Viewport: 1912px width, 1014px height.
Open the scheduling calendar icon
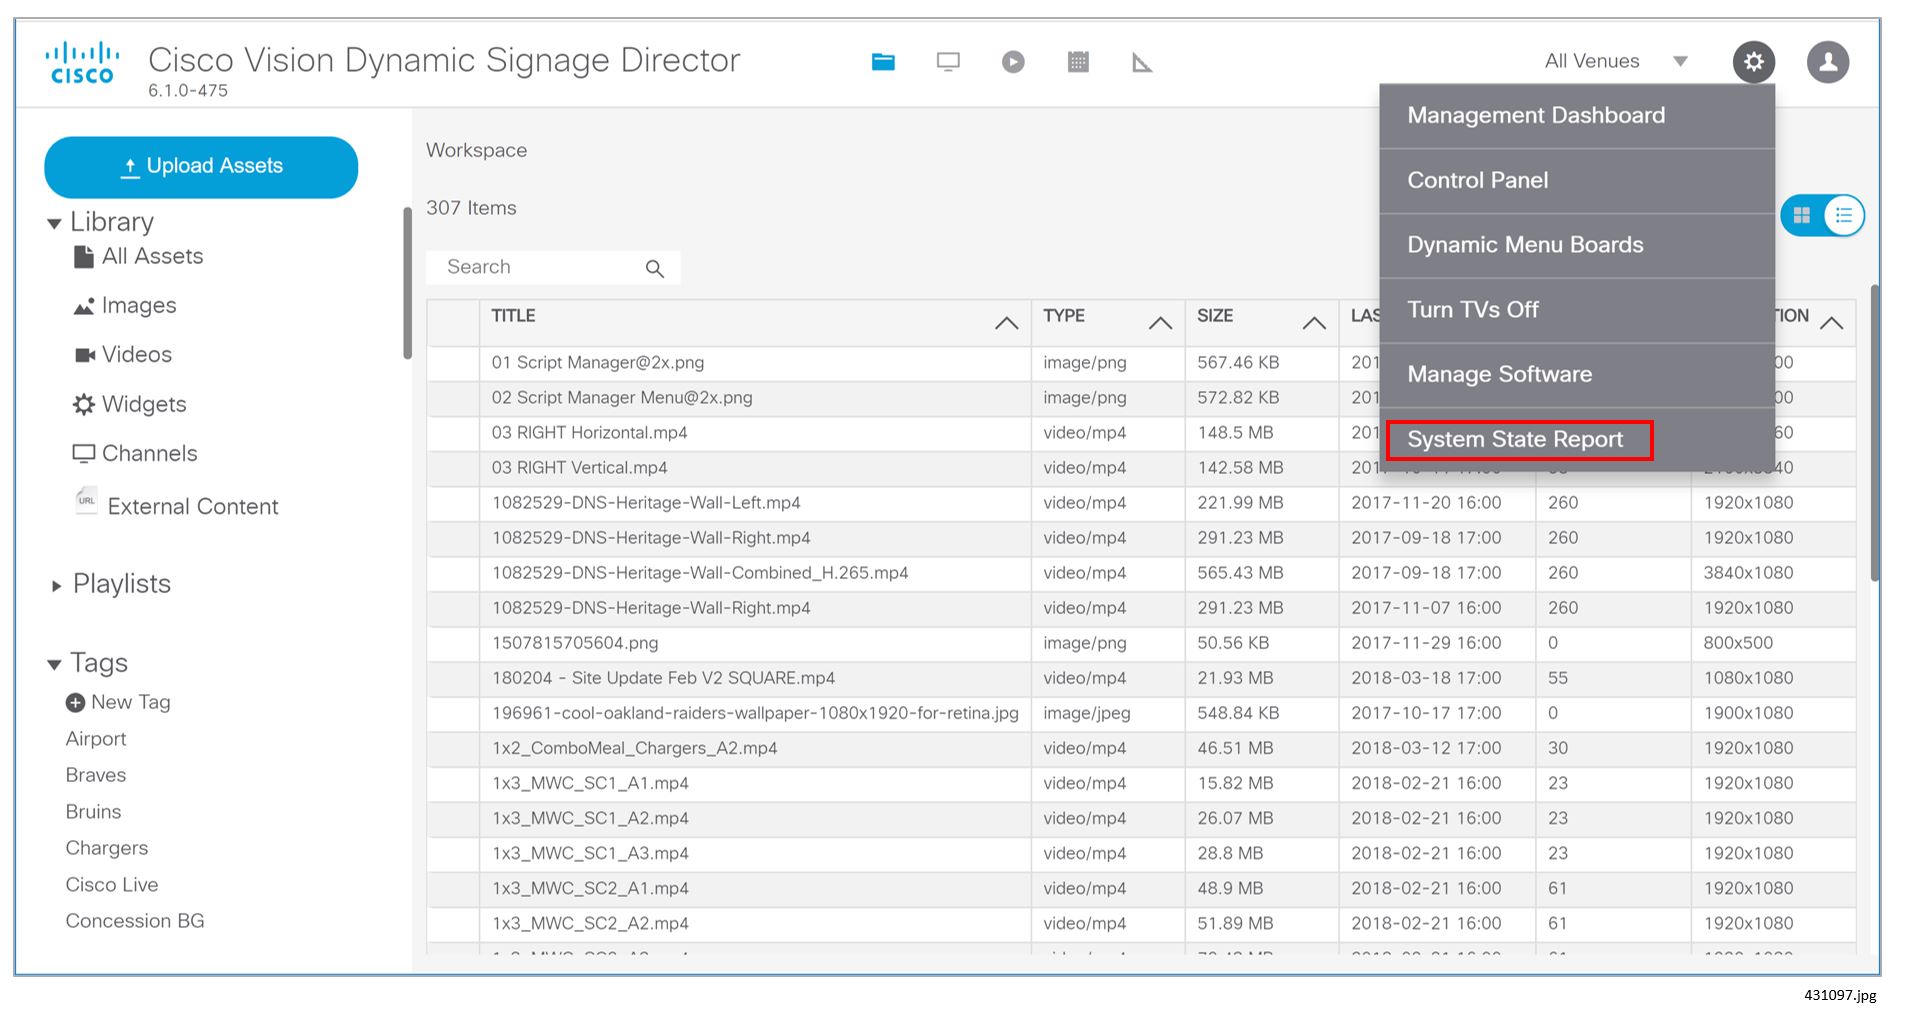[1078, 61]
